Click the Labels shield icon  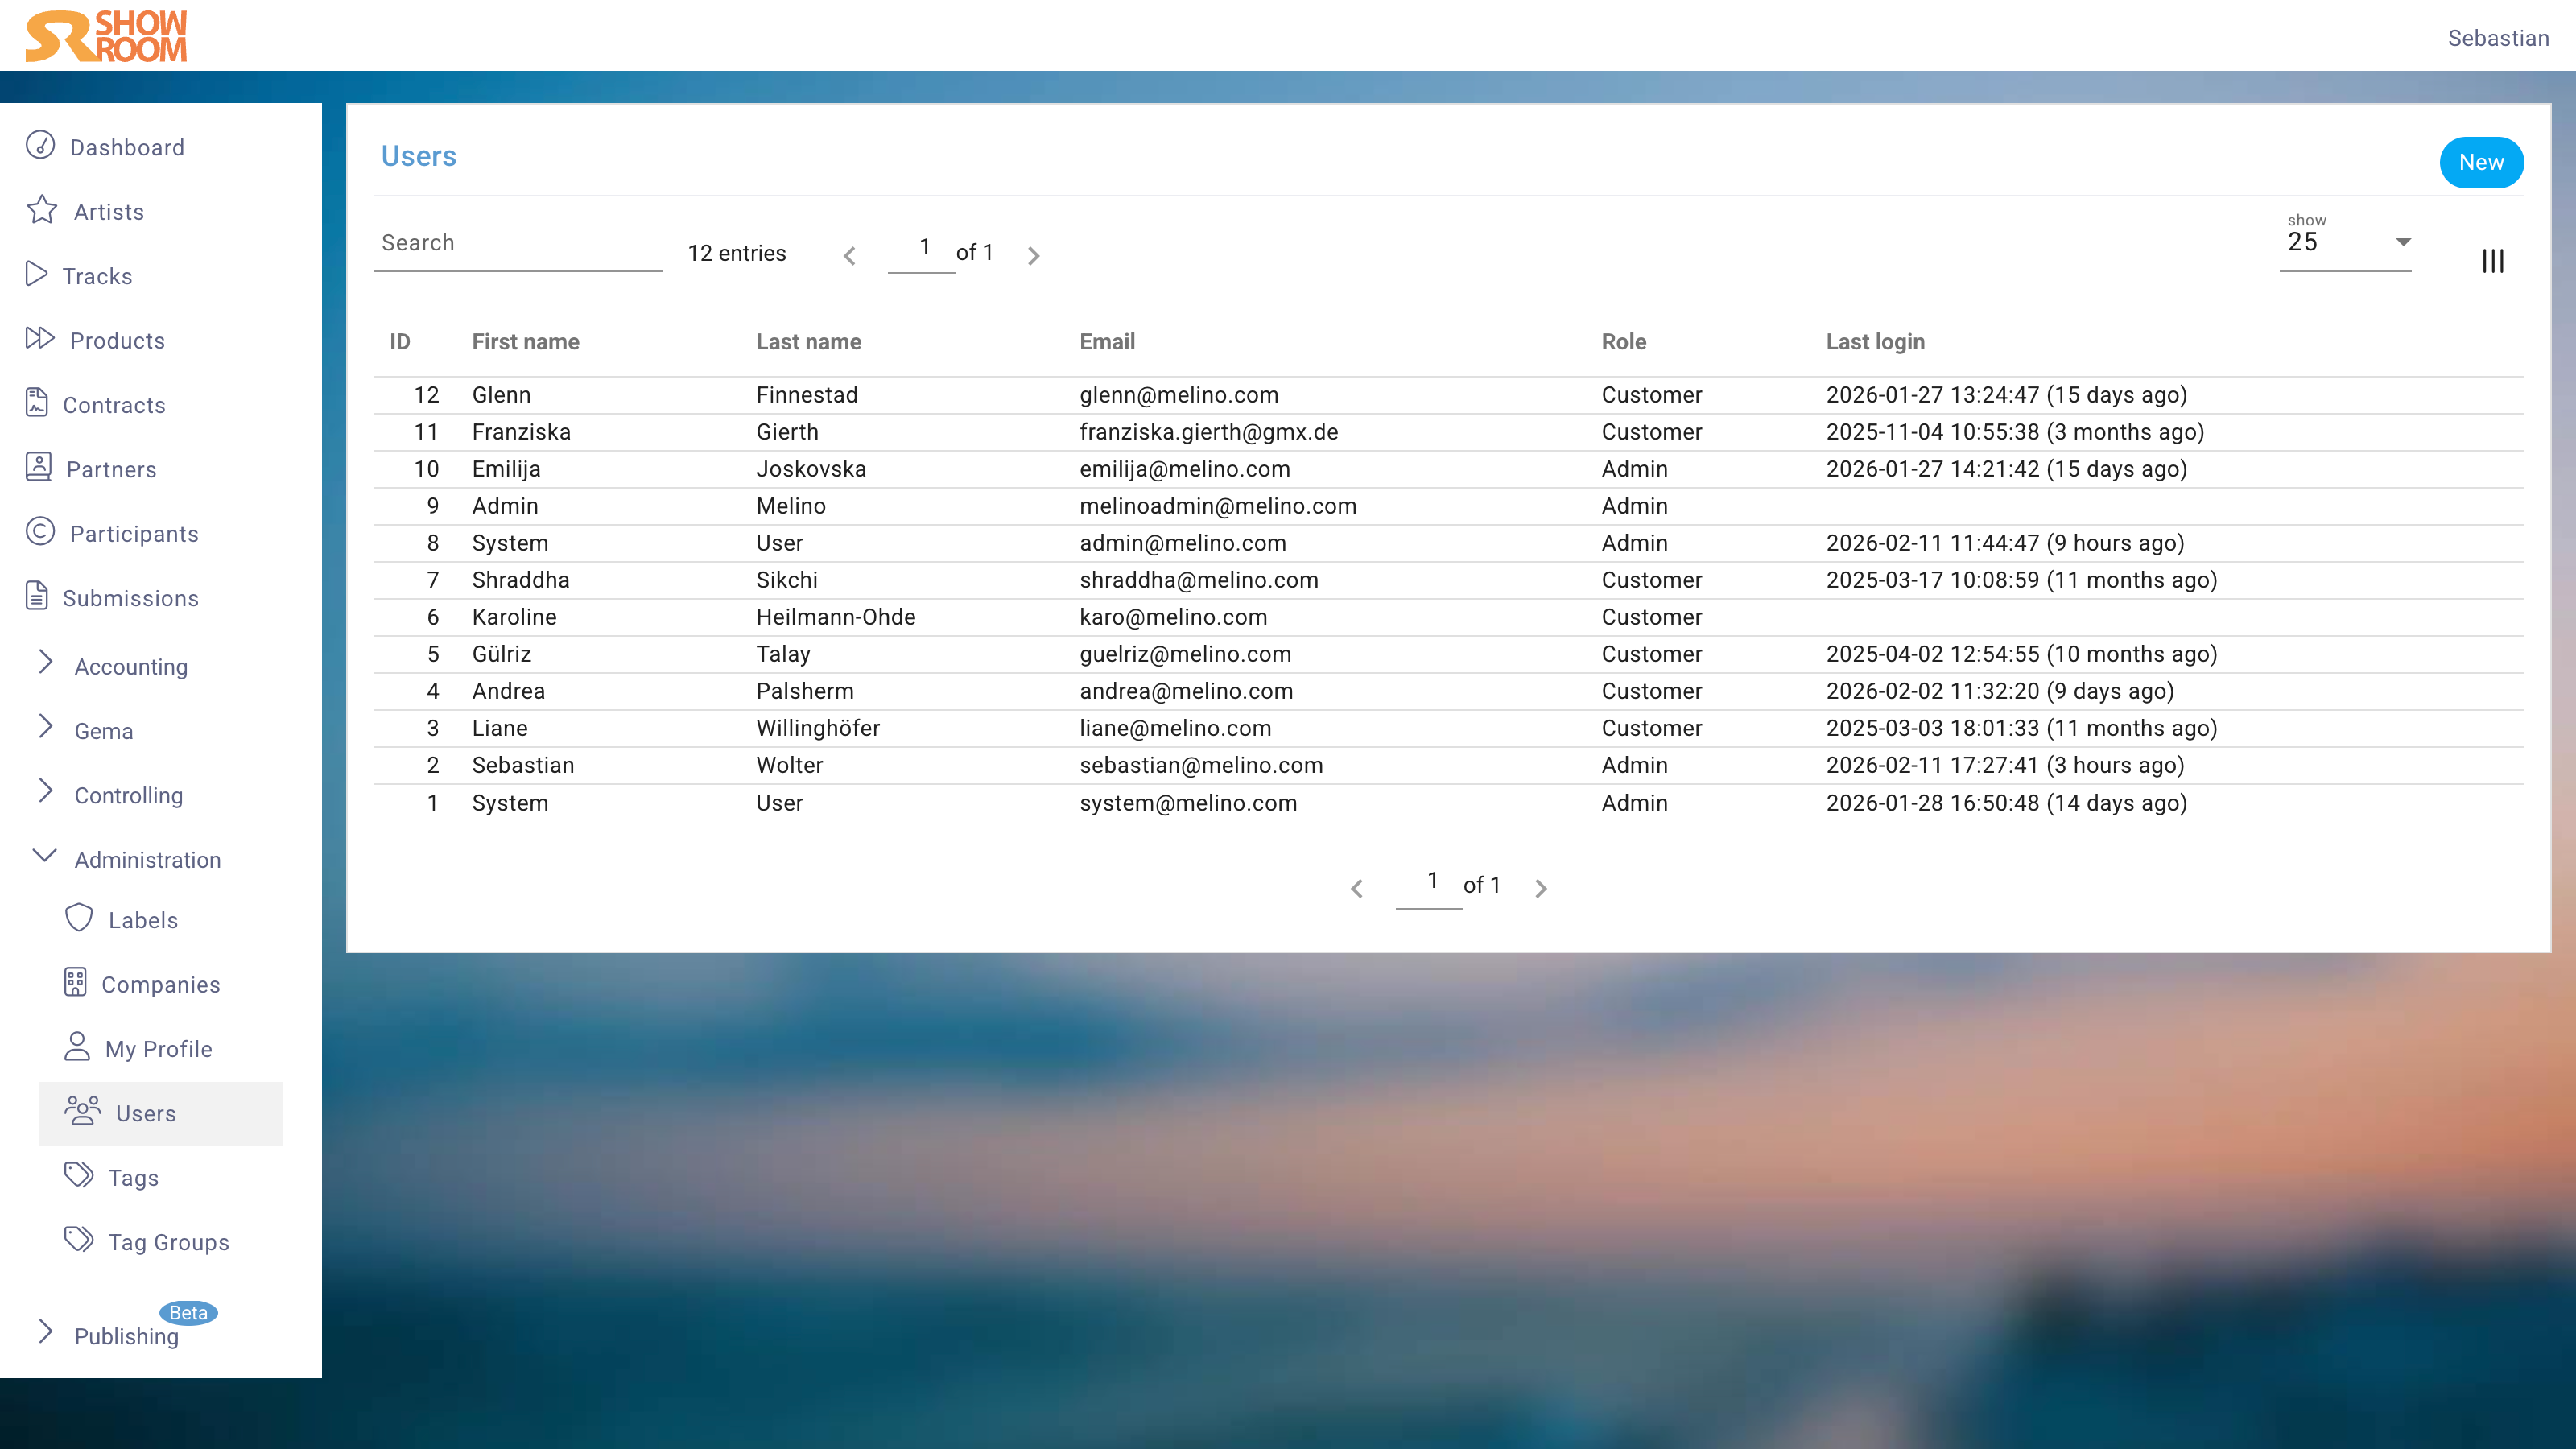[x=79, y=918]
